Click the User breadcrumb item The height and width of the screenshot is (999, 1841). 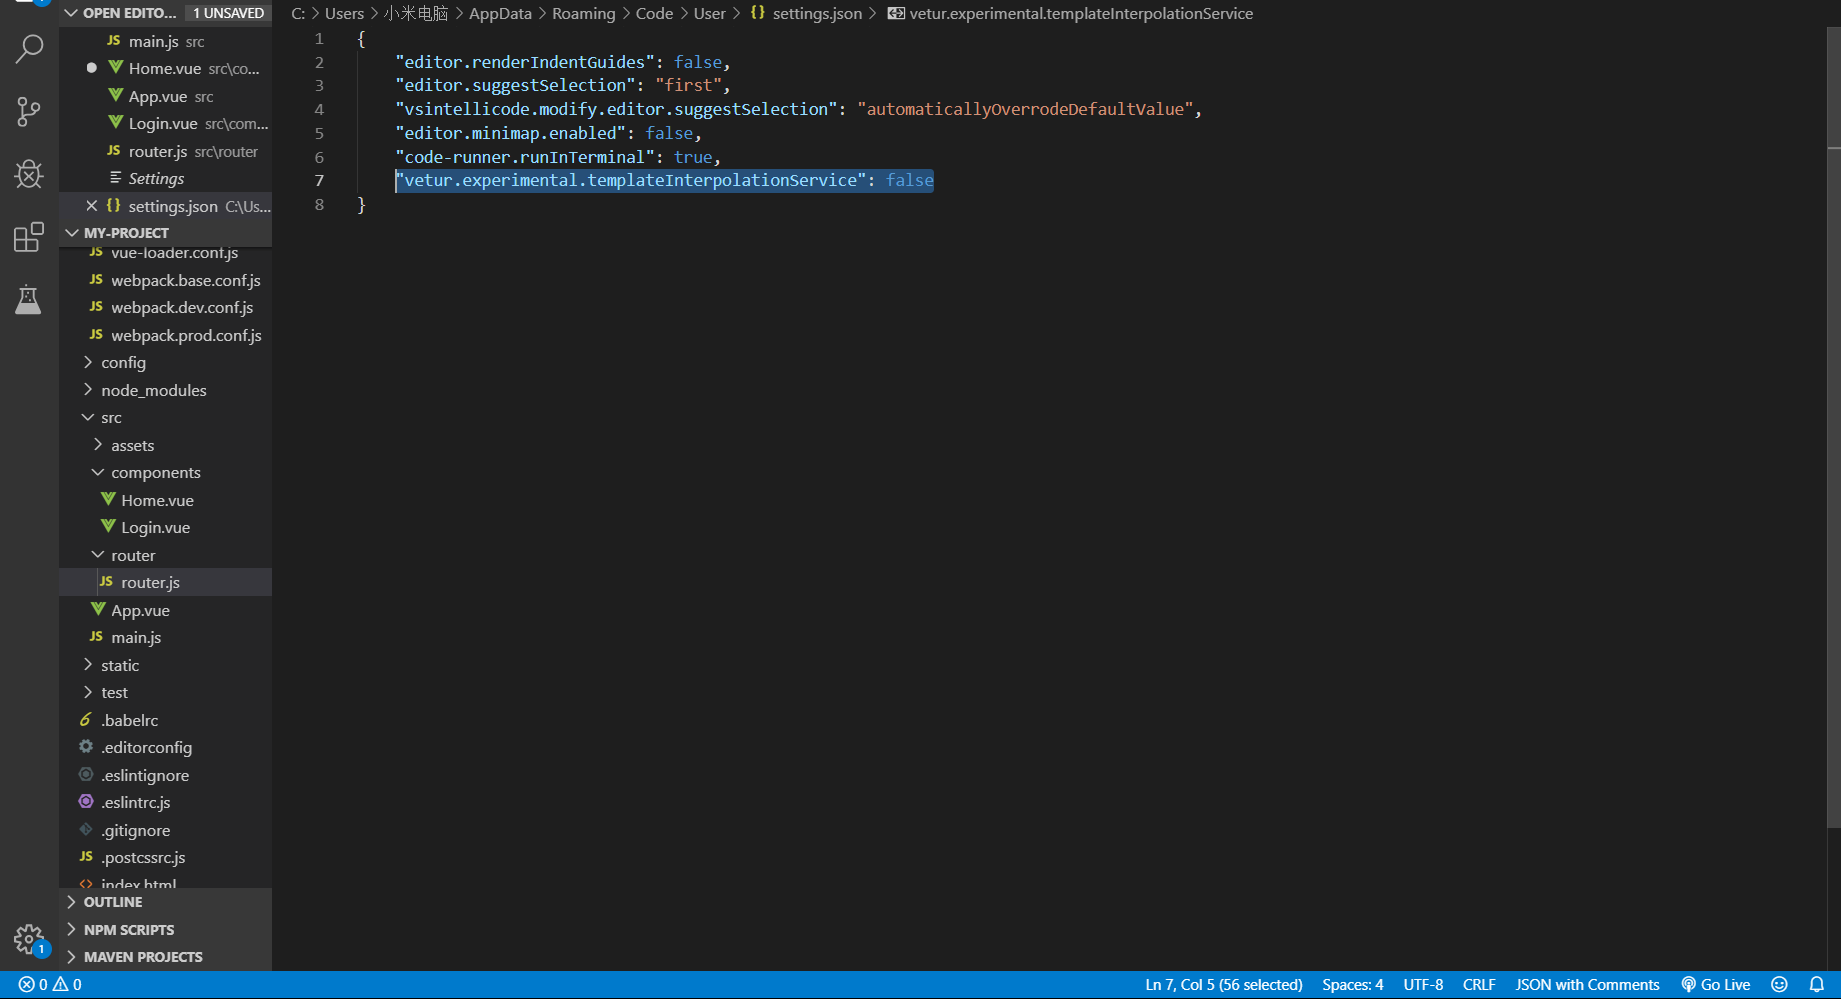click(709, 13)
